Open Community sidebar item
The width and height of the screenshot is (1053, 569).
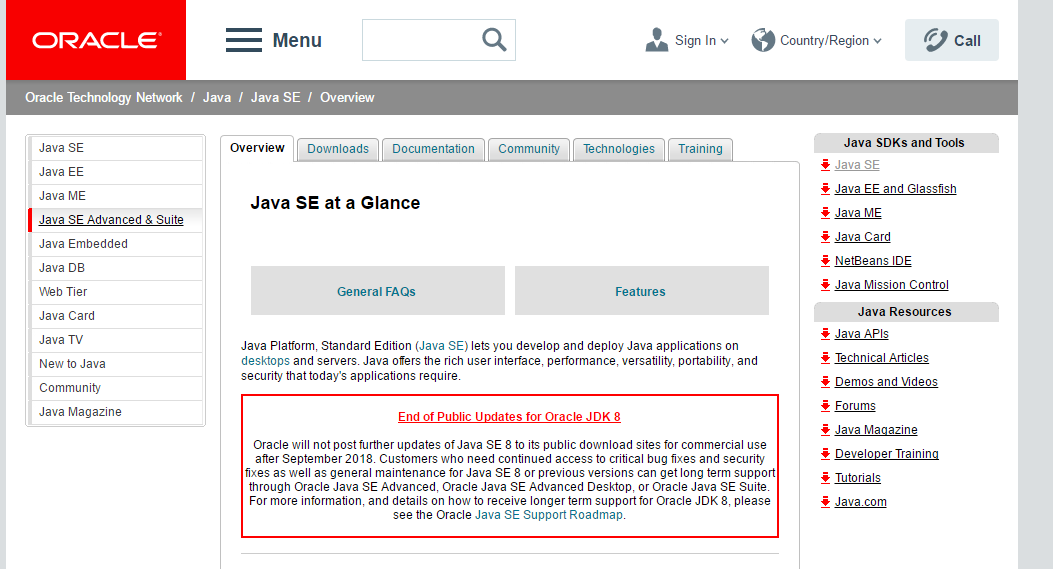point(116,388)
